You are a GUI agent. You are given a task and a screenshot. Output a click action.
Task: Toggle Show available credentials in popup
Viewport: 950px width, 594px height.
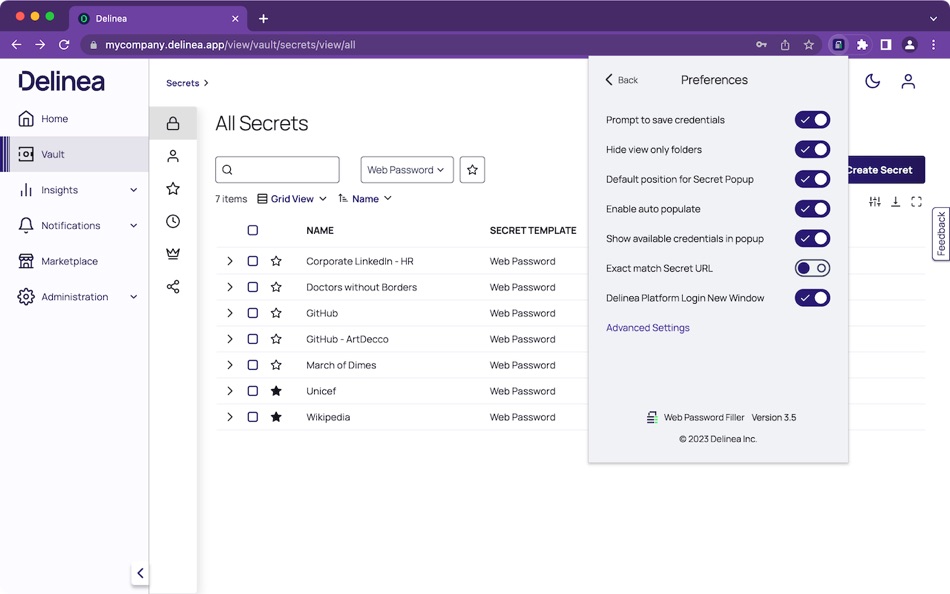pos(812,239)
